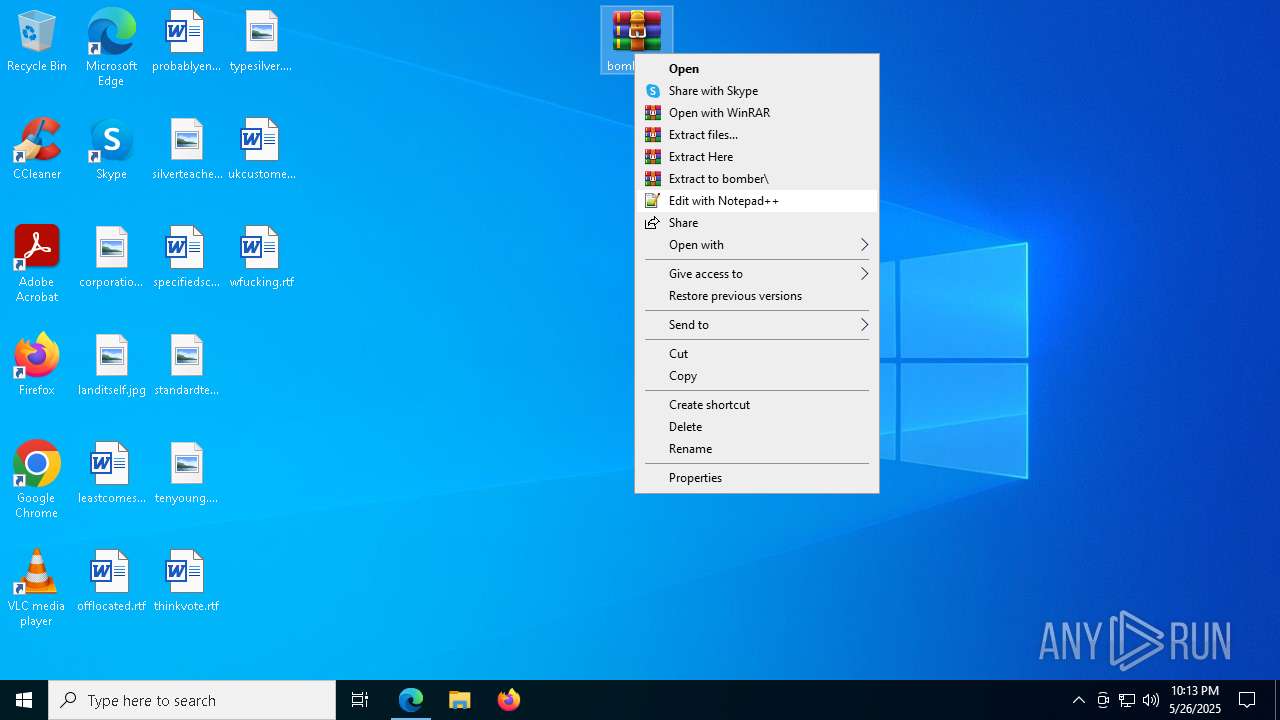Choose Restore previous versions
This screenshot has height=720, width=1280.
tap(757, 296)
